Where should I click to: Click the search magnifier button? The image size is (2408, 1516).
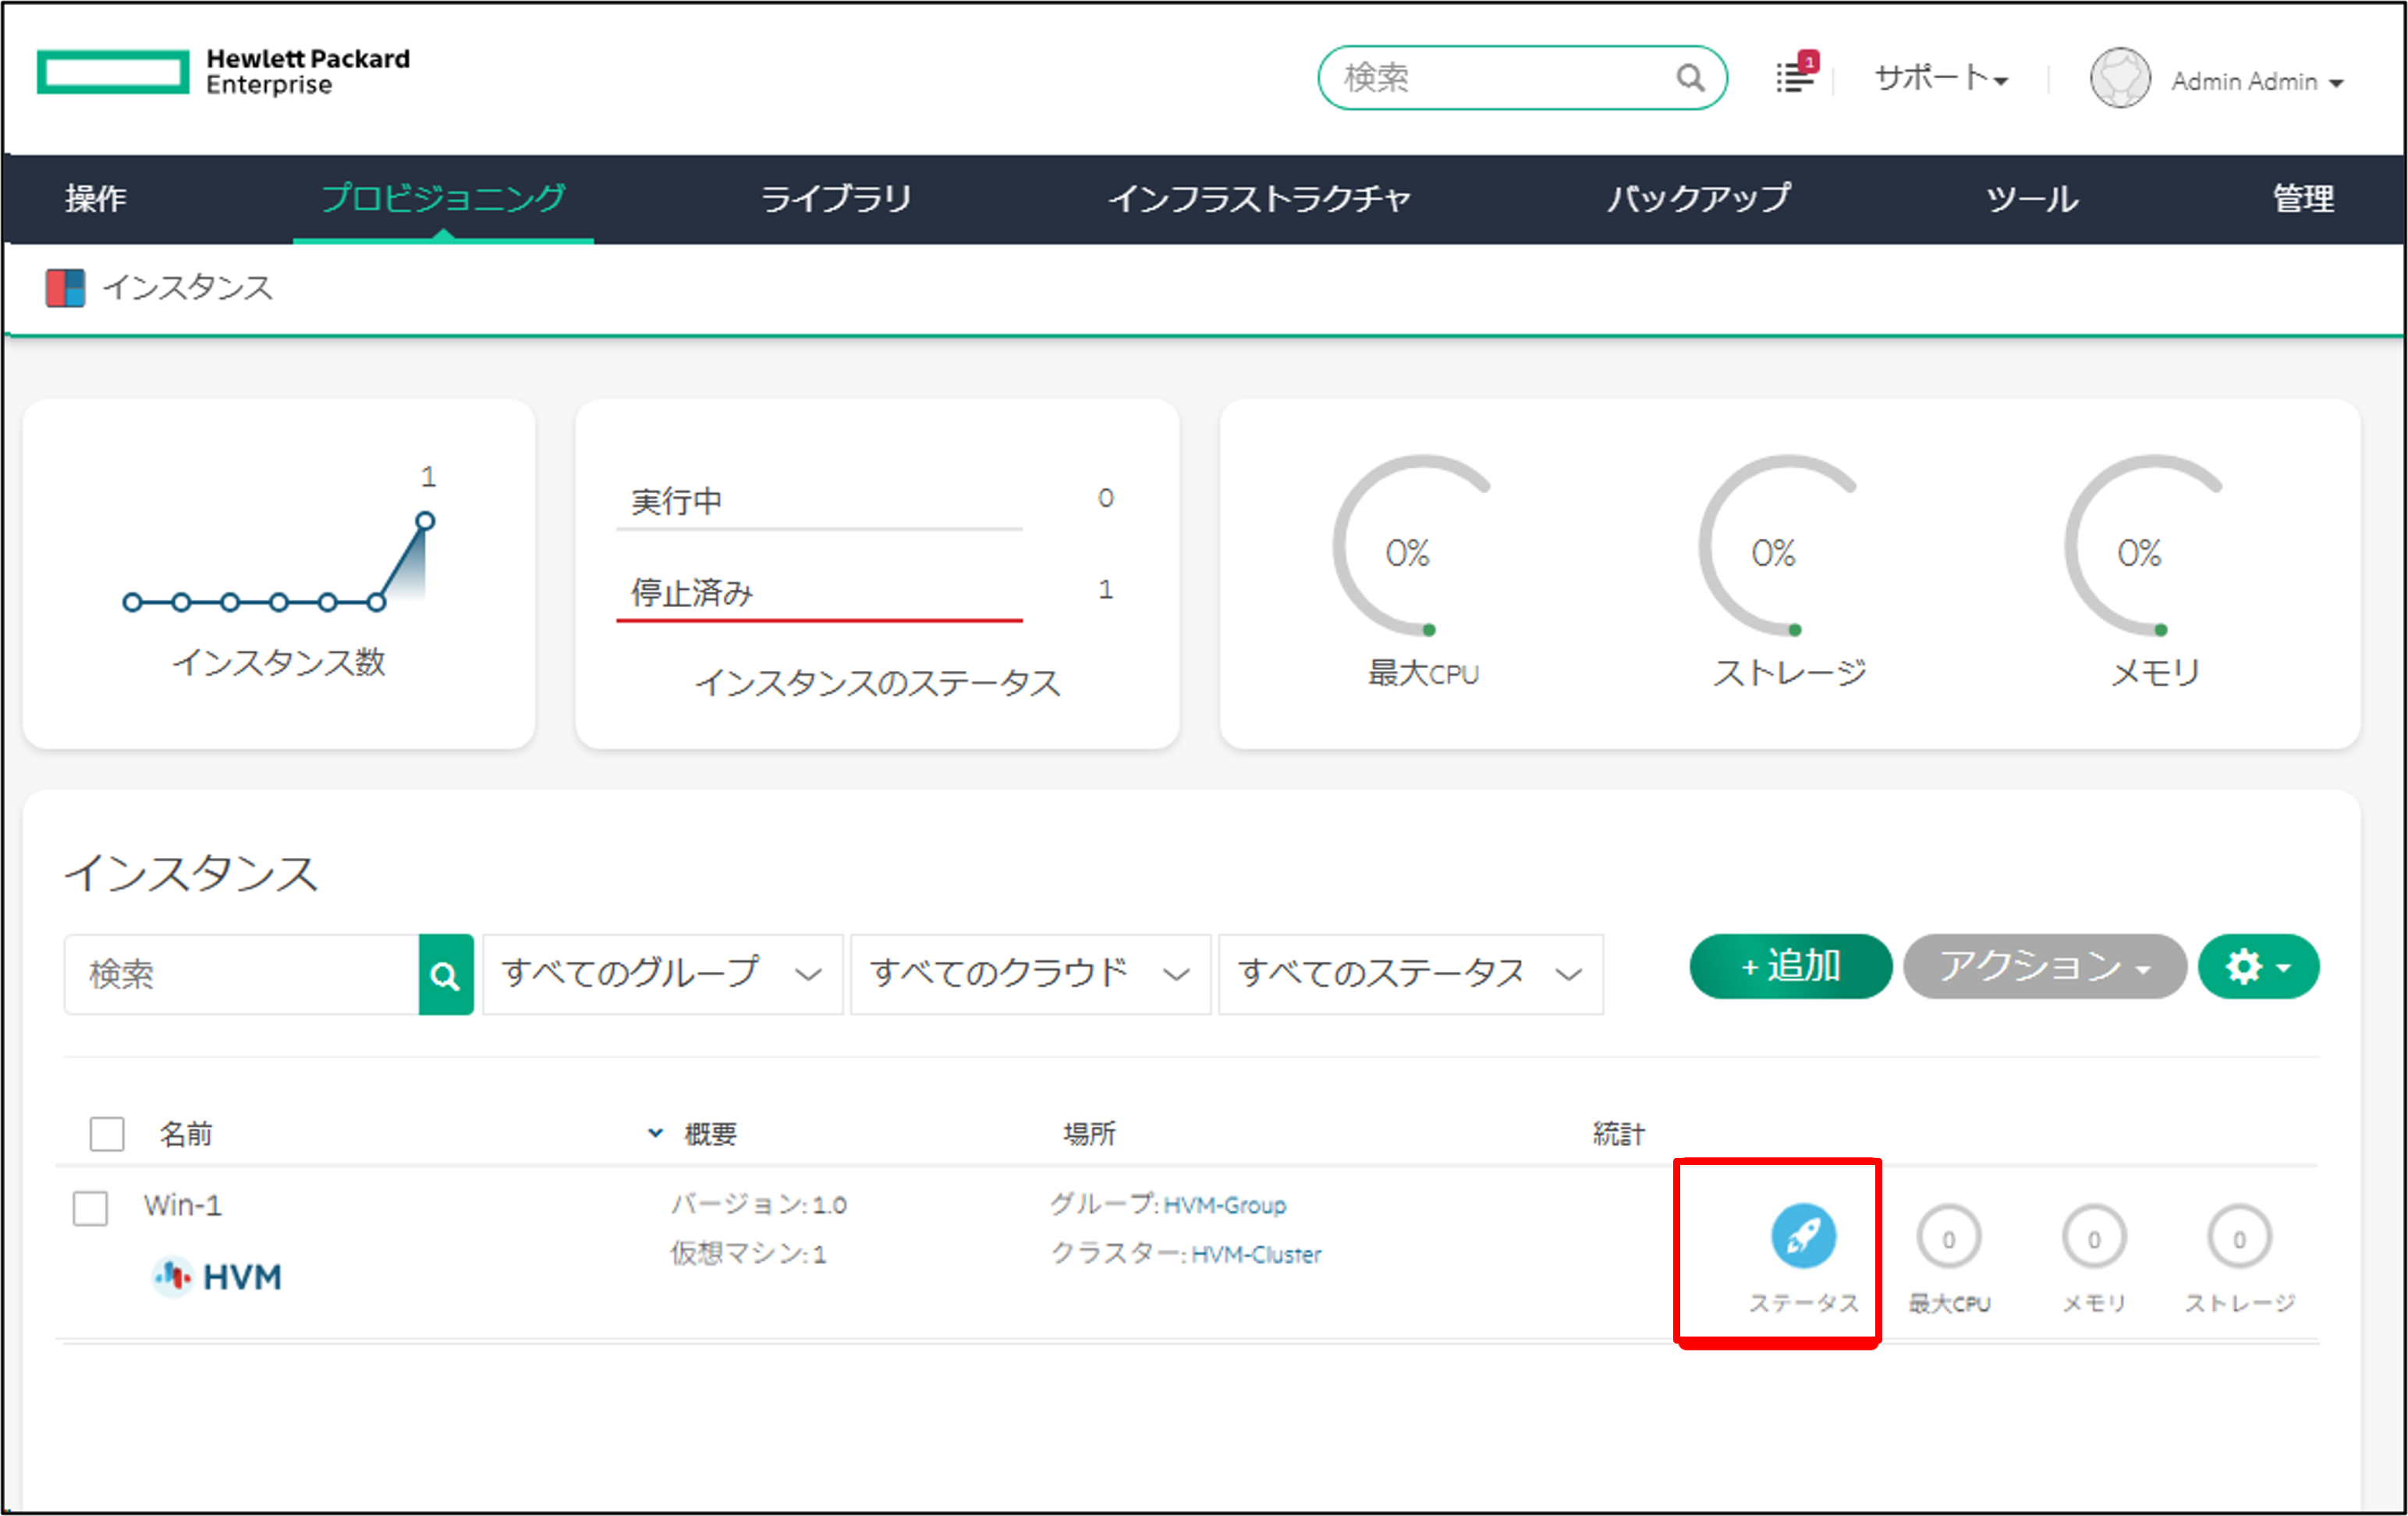coord(446,974)
